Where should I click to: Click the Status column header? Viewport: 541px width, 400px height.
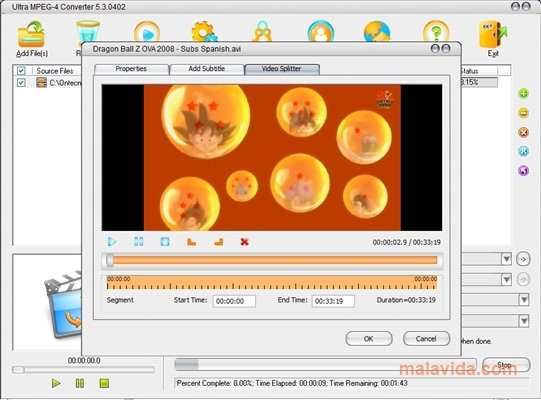click(479, 71)
